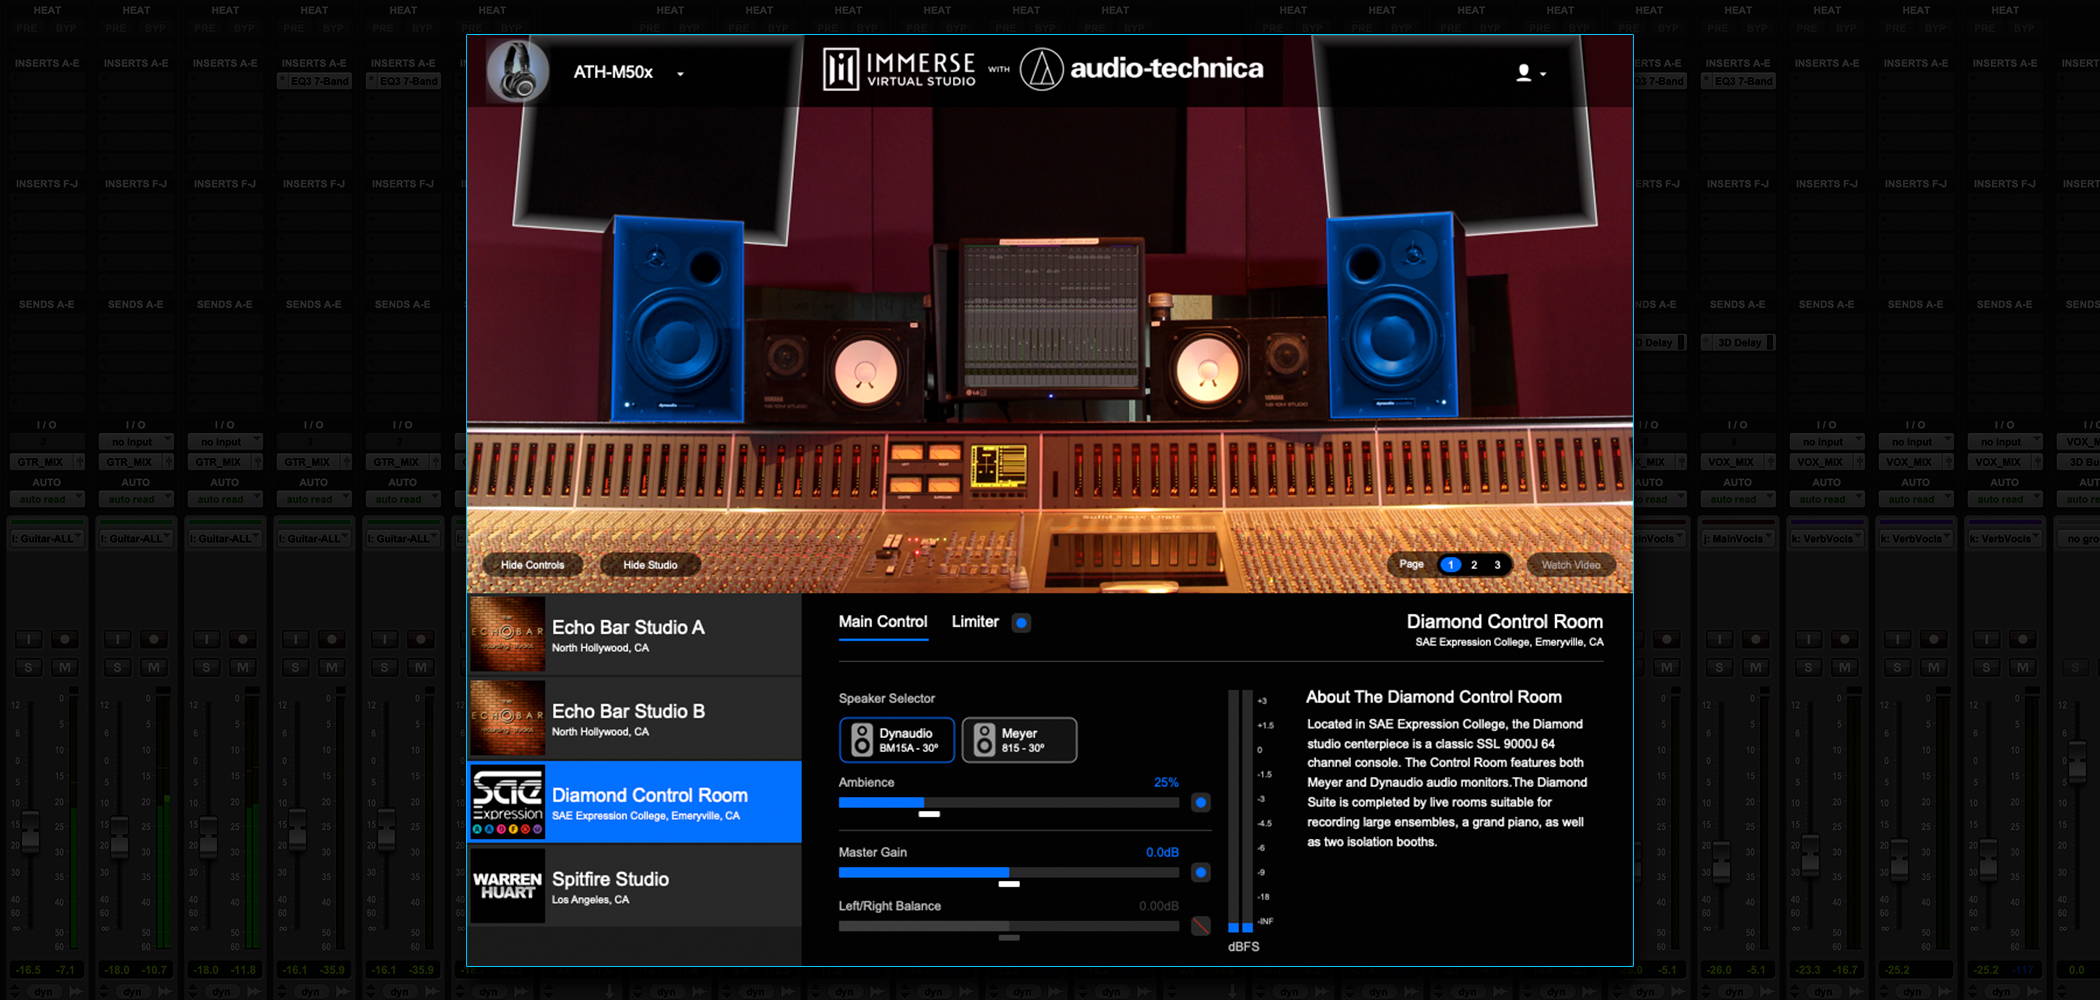Click the Master Gain 0.0dB value

[1162, 853]
